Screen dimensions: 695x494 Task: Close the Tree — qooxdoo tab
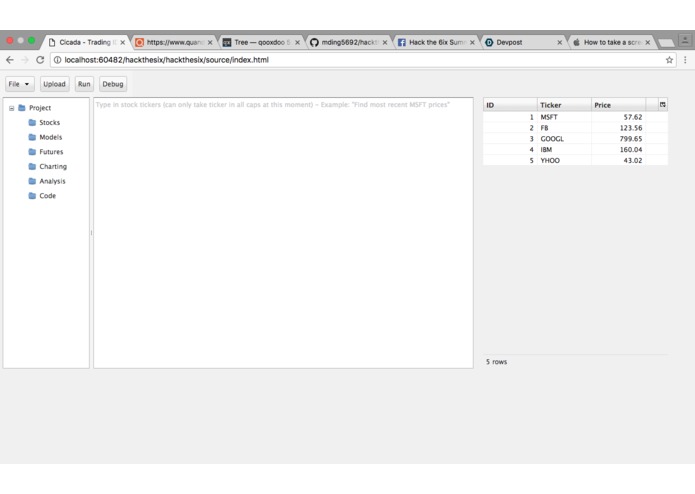[x=297, y=43]
